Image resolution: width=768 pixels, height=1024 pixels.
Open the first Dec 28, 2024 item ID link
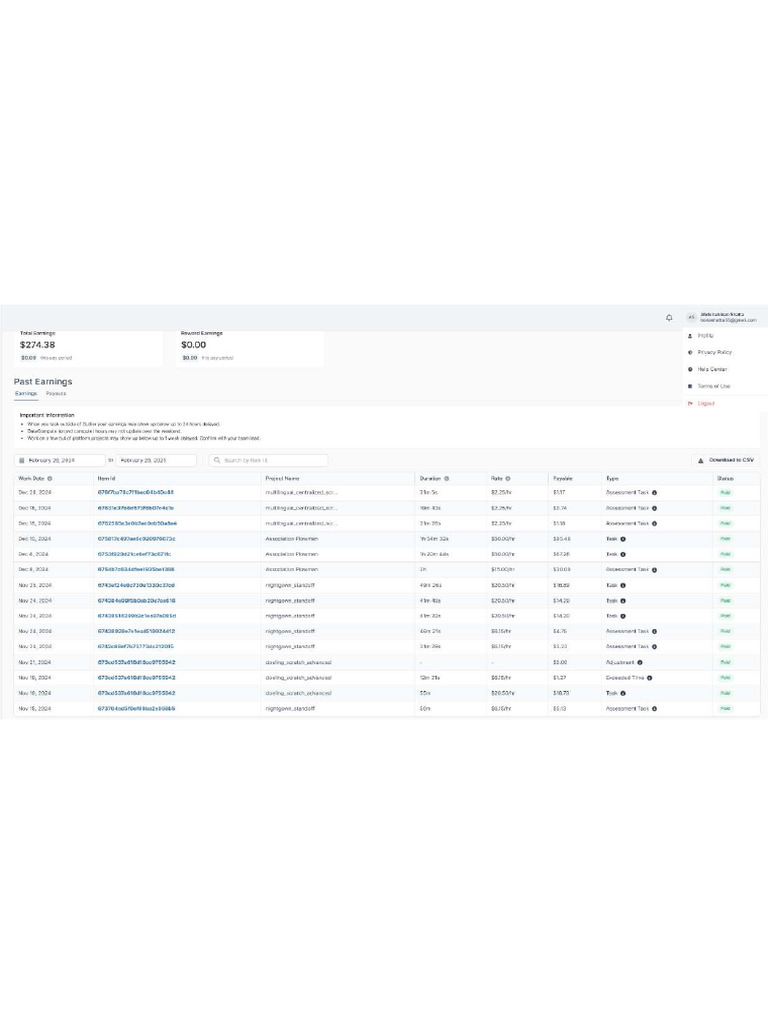tap(135, 493)
